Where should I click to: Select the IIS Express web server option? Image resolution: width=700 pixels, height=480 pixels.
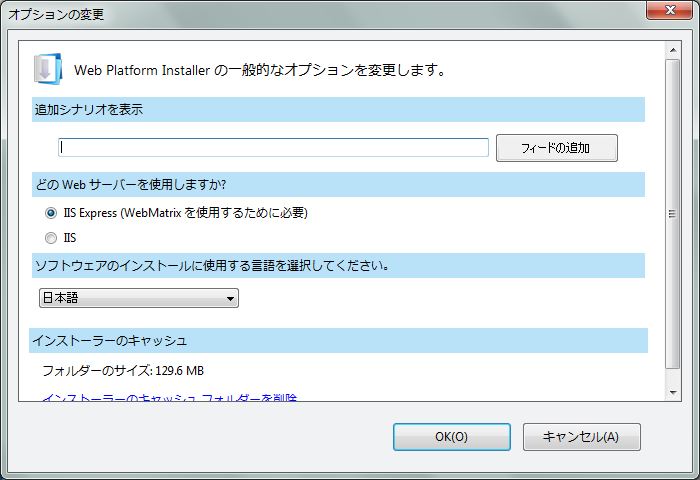[51, 213]
